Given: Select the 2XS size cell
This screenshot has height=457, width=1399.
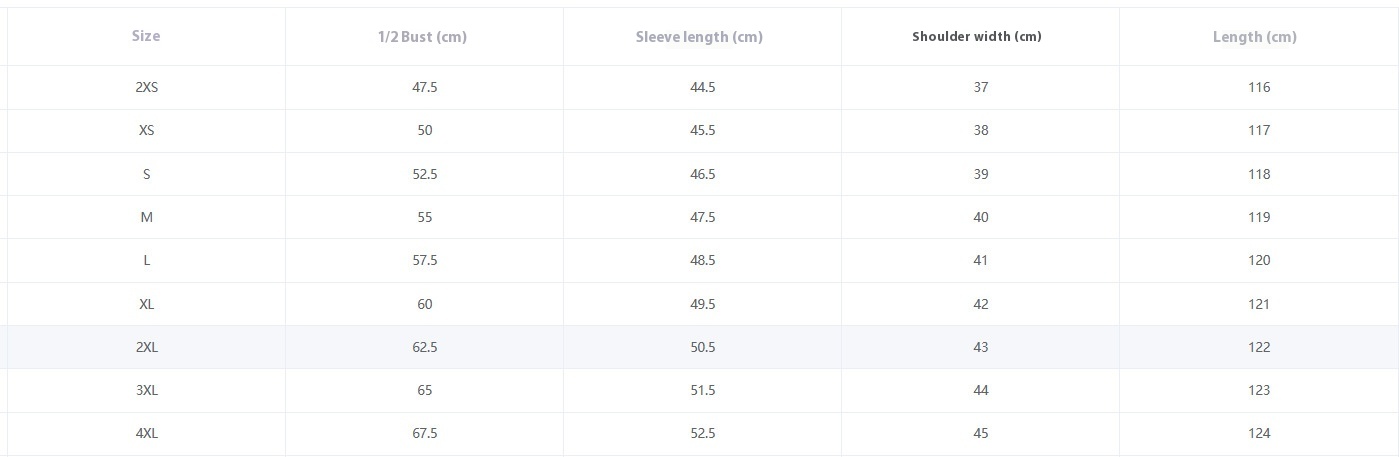Looking at the screenshot, I should pyautogui.click(x=147, y=87).
